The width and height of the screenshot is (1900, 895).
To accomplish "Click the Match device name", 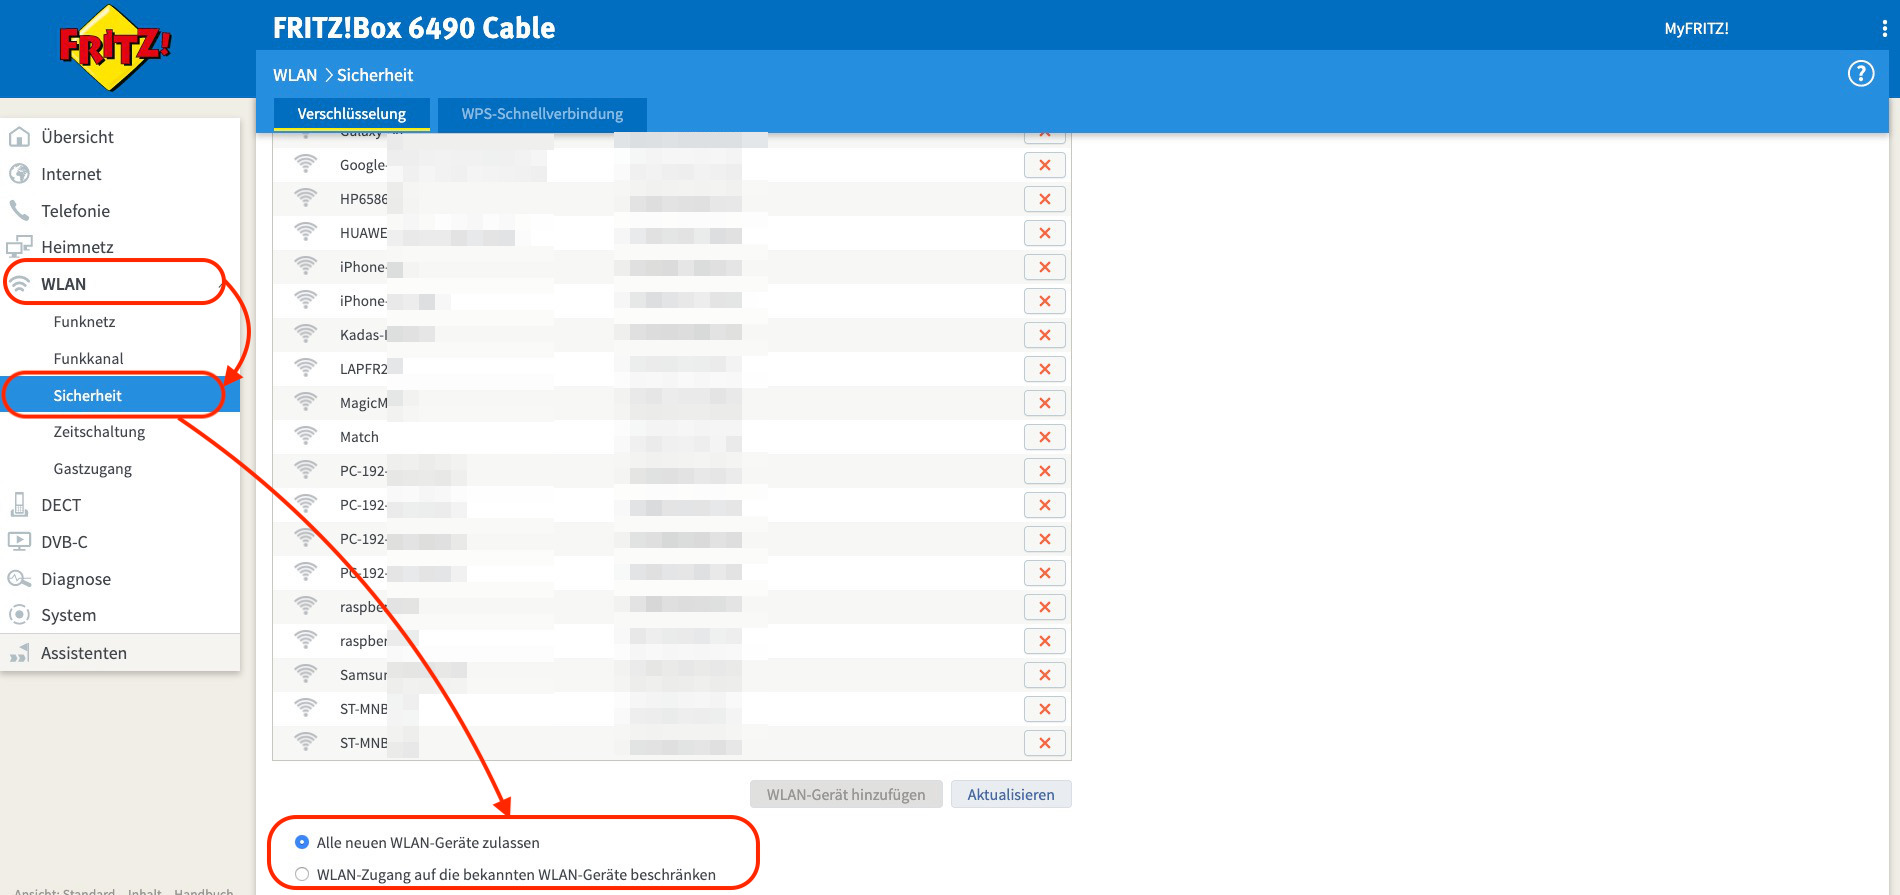I will point(359,437).
